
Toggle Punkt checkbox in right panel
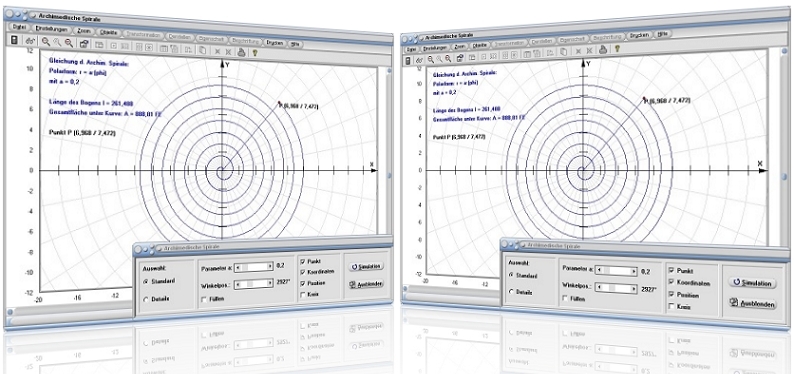pyautogui.click(x=672, y=271)
